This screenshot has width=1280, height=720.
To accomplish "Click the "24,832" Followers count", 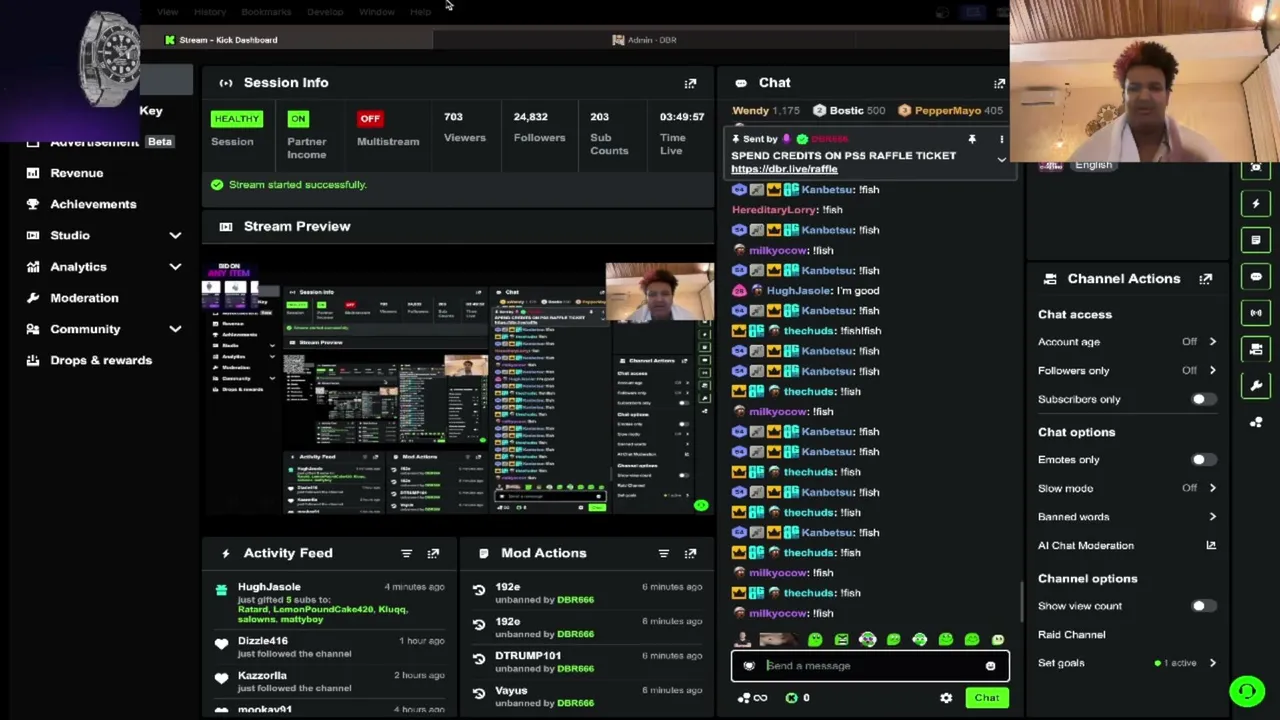I will pyautogui.click(x=531, y=117).
